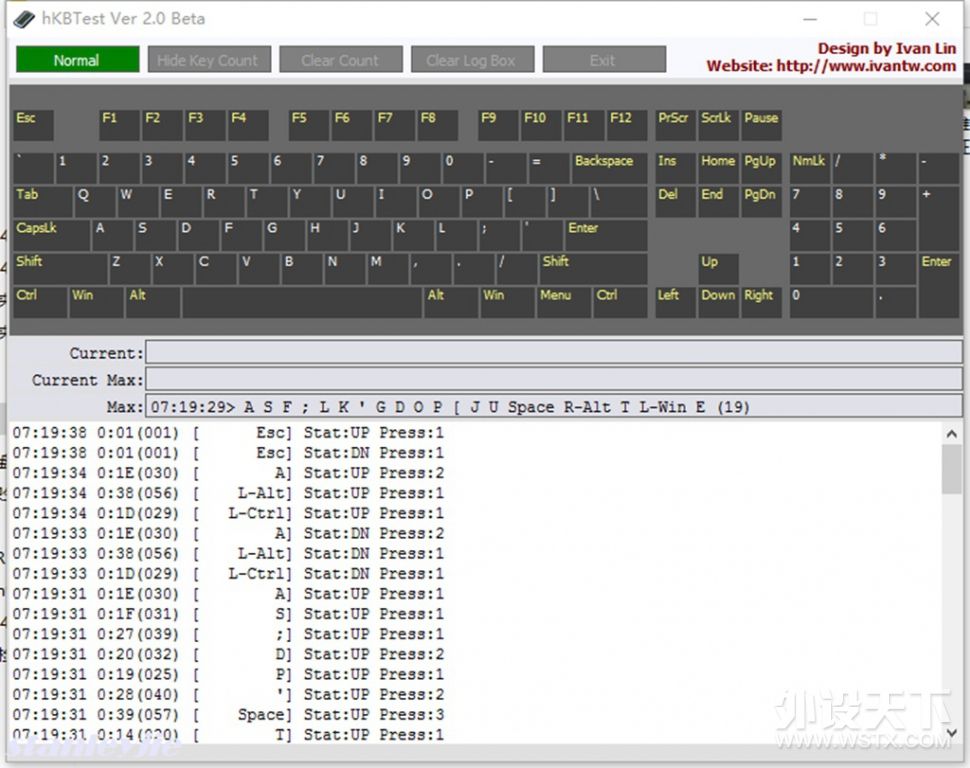The width and height of the screenshot is (970, 768).
Task: Click the numpad plus key tile
Action: pos(938,218)
